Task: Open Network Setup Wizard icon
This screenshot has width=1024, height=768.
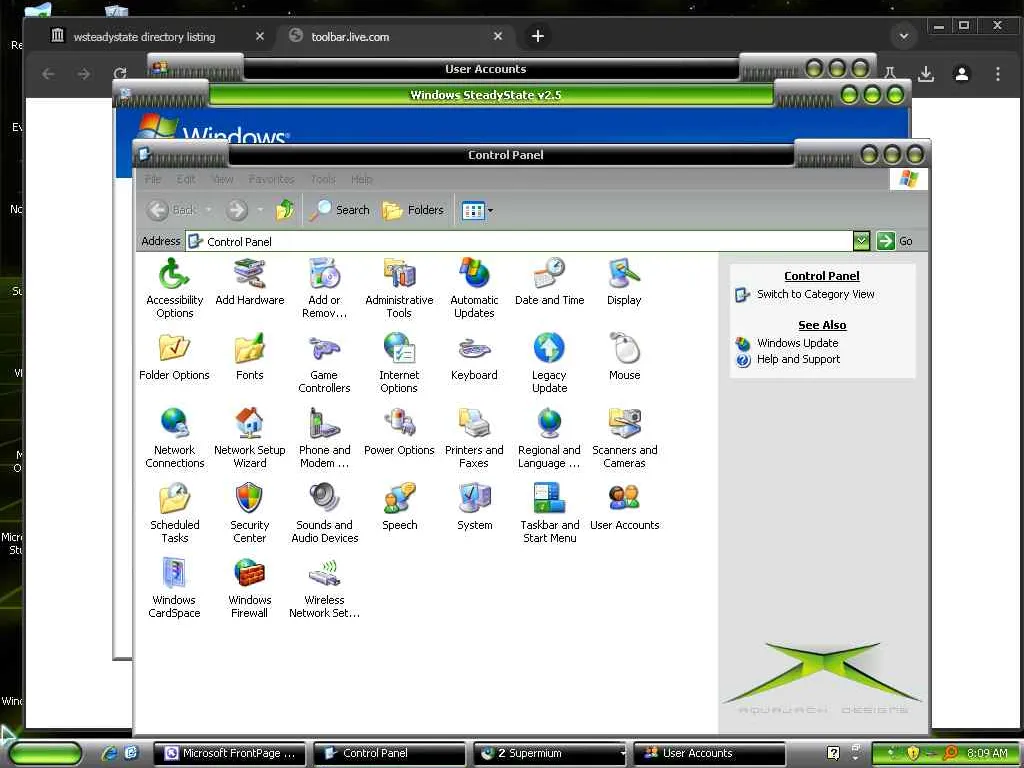Action: (x=249, y=438)
